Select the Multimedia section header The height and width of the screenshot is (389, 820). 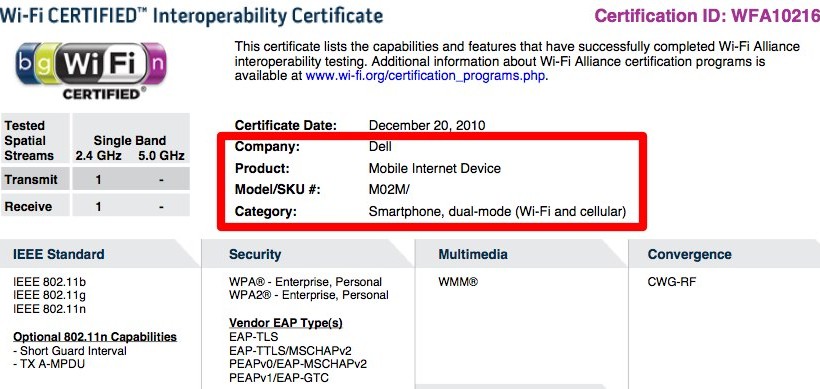pos(473,255)
